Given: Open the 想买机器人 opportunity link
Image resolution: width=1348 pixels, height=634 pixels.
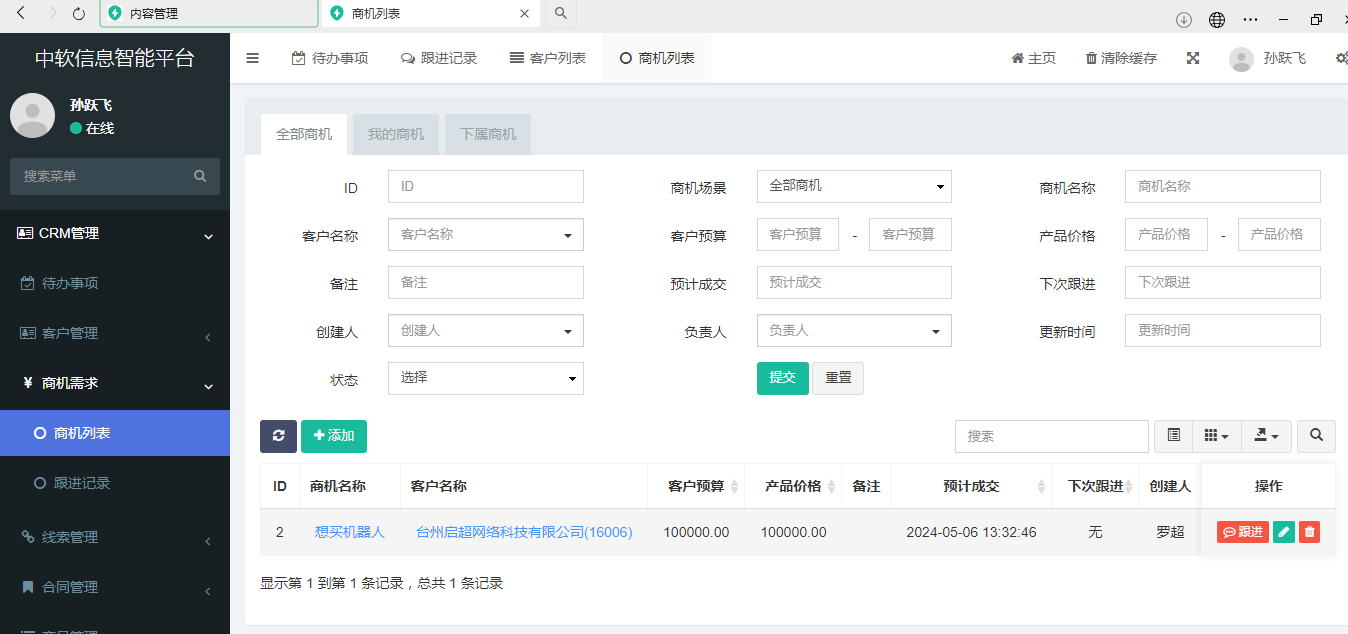Looking at the screenshot, I should [349, 532].
